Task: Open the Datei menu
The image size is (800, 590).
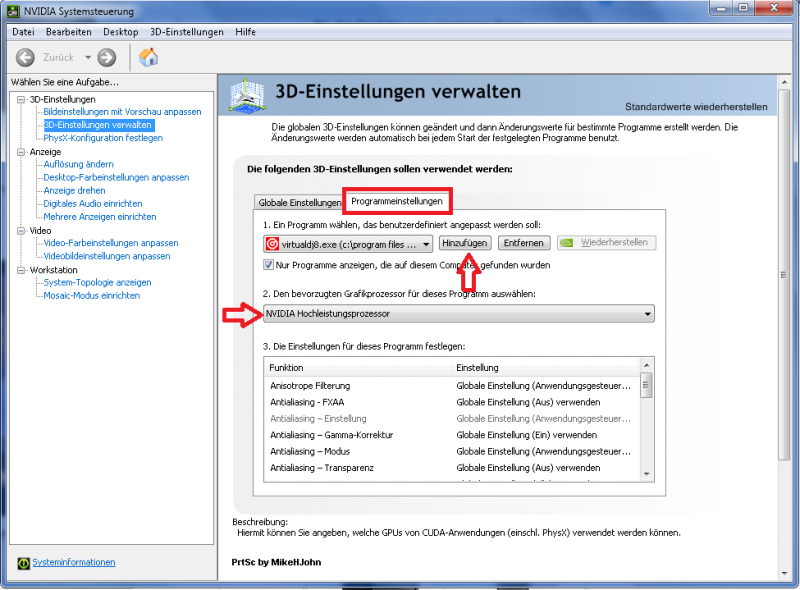Action: pyautogui.click(x=23, y=32)
